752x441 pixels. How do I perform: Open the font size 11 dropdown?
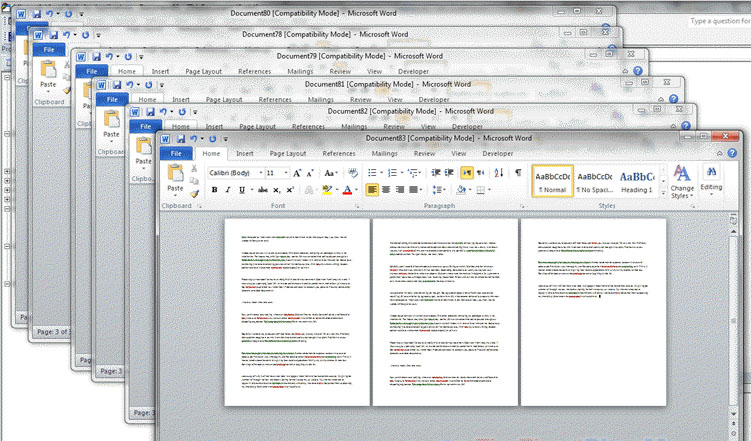286,173
